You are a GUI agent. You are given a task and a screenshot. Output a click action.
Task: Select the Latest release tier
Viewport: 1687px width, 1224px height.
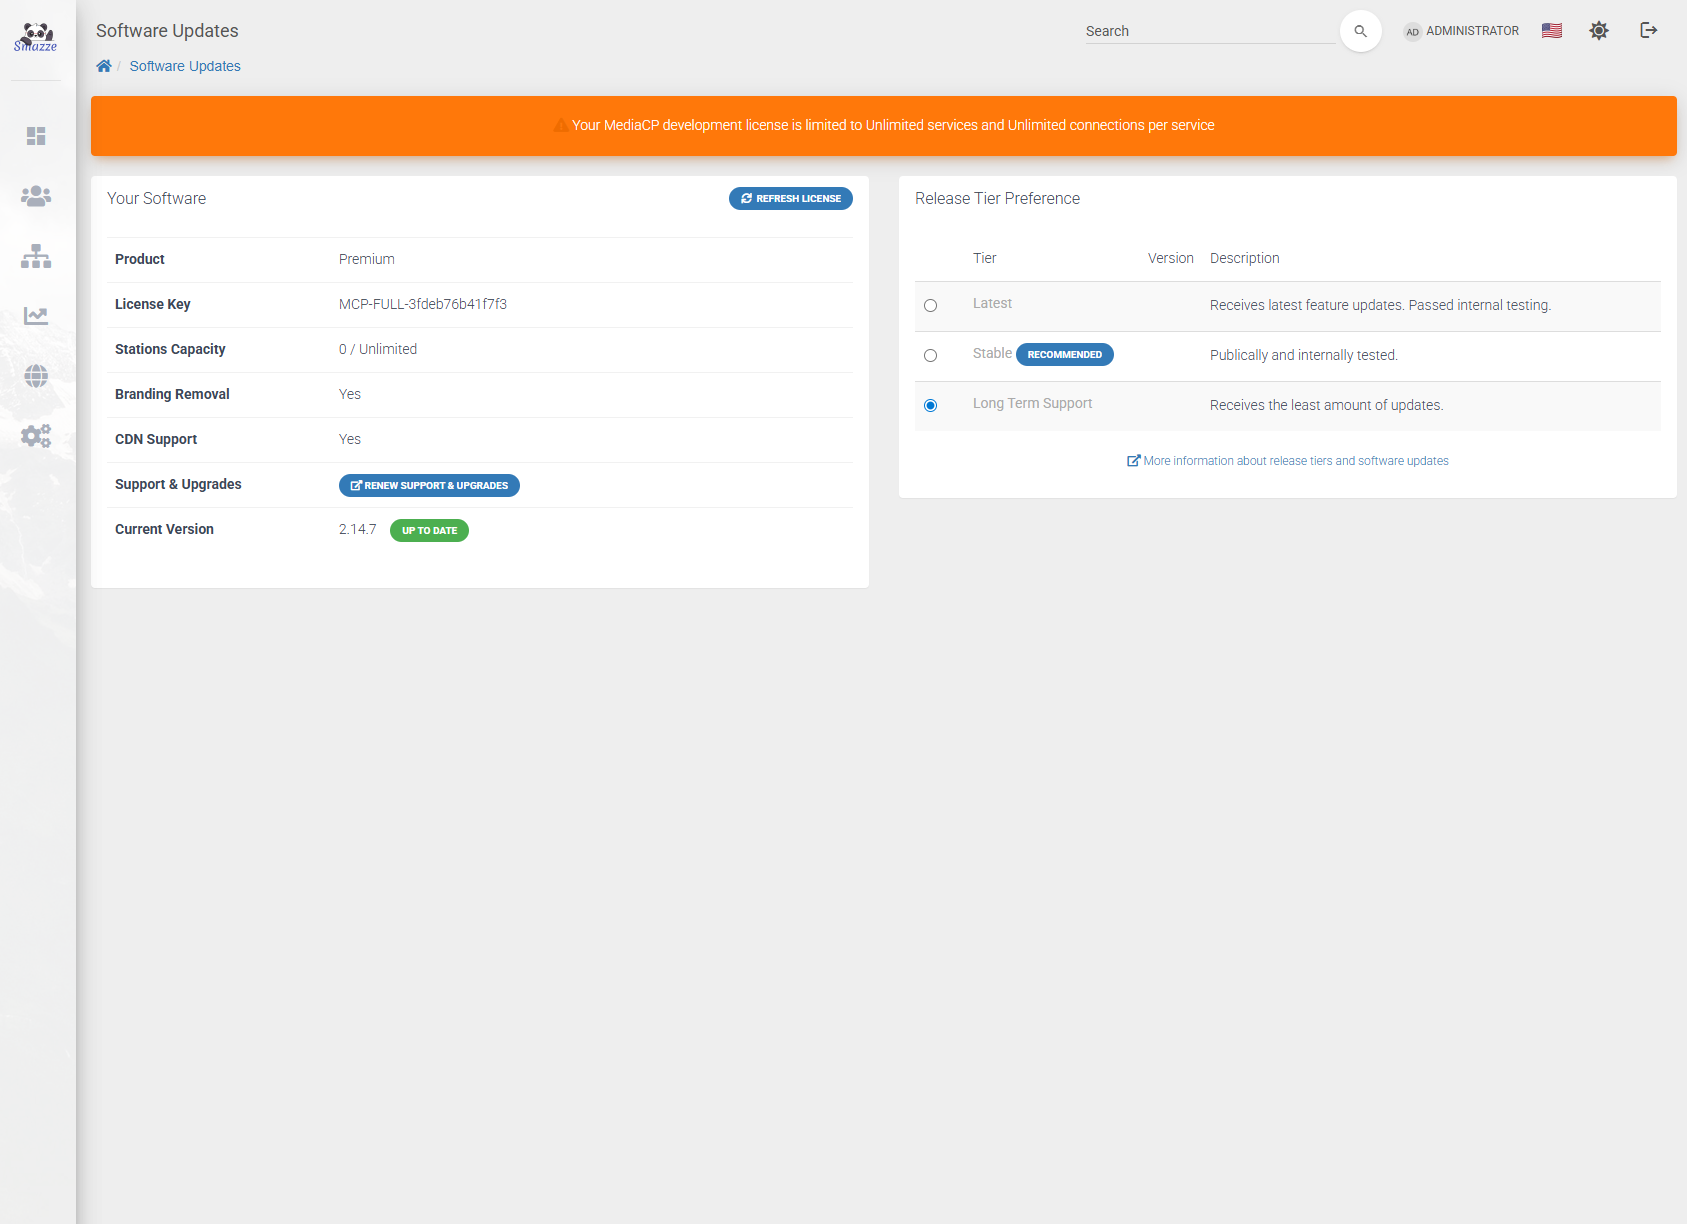931,306
